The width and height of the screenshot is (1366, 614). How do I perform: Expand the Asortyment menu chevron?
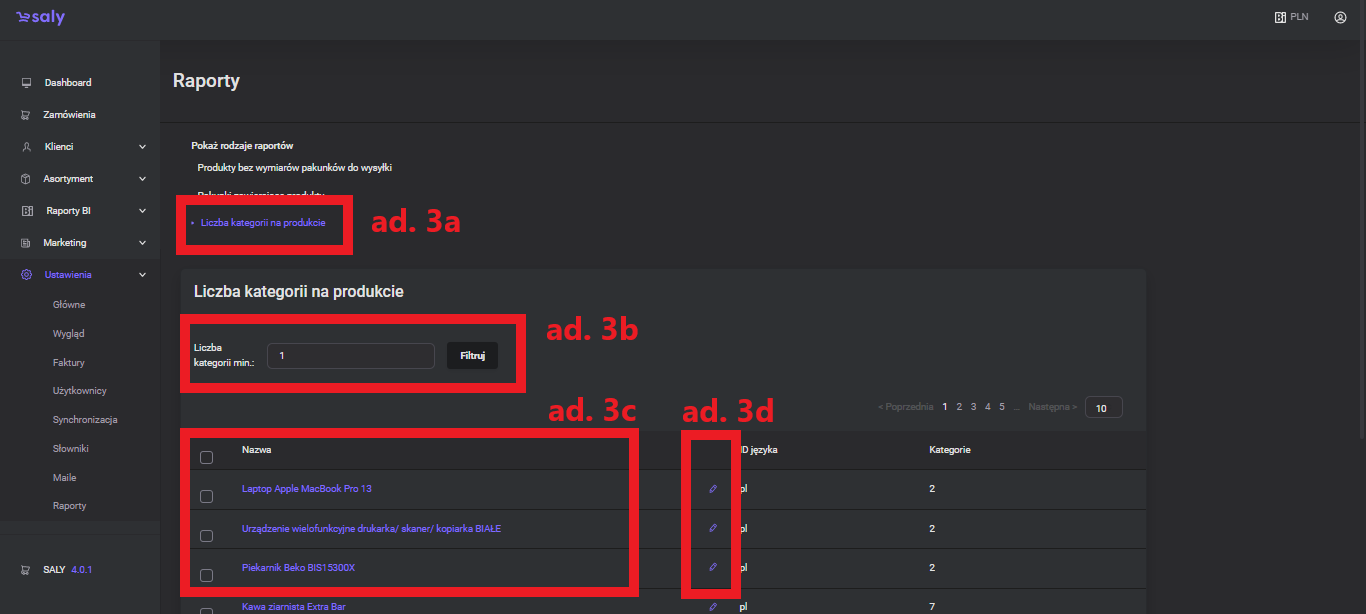[x=142, y=179]
